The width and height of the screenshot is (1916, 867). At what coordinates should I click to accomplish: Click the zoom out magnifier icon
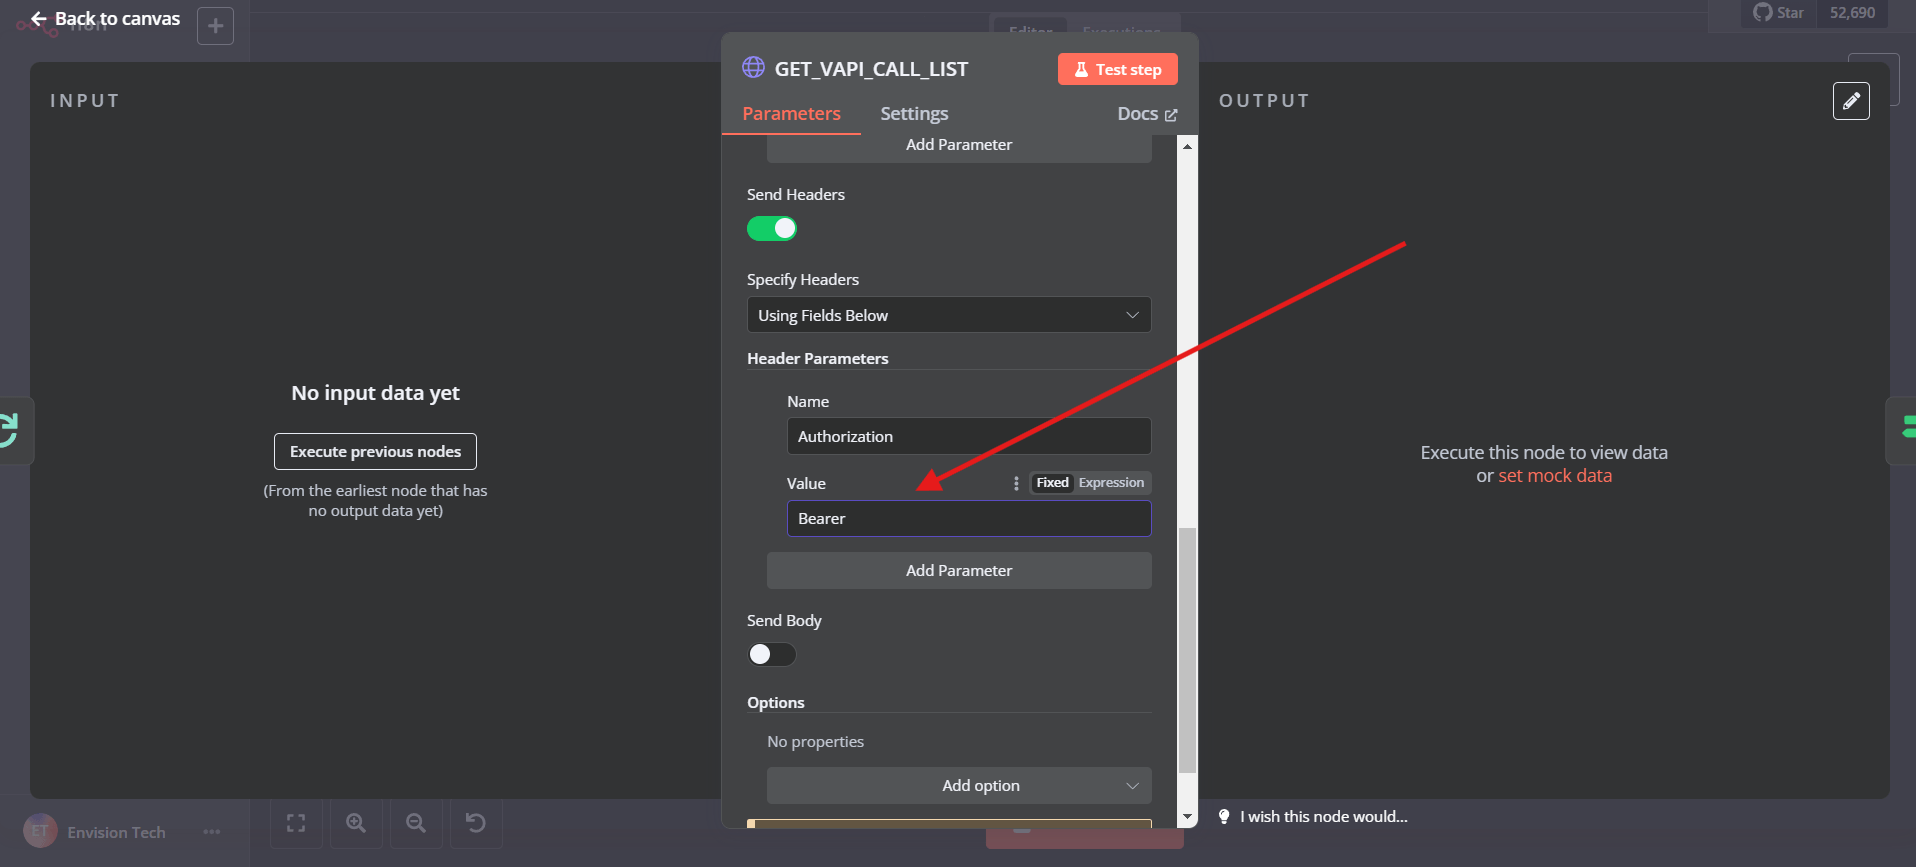click(416, 823)
